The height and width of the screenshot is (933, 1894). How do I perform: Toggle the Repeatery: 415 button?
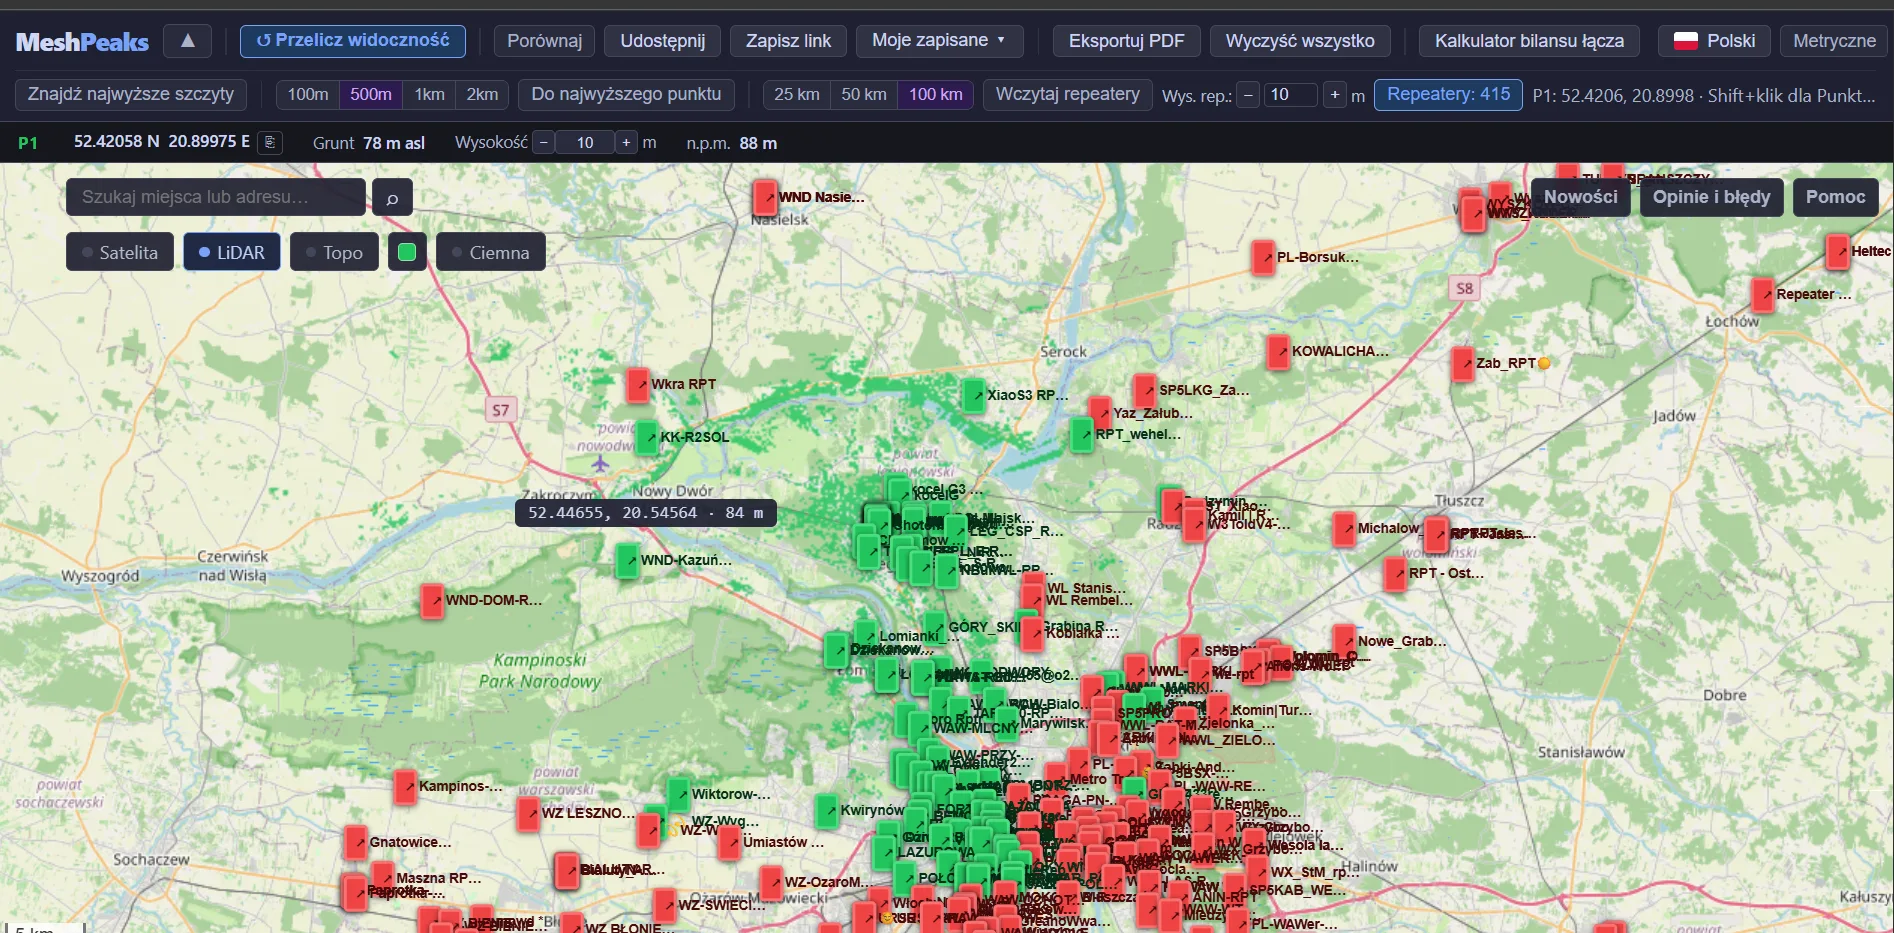1448,94
